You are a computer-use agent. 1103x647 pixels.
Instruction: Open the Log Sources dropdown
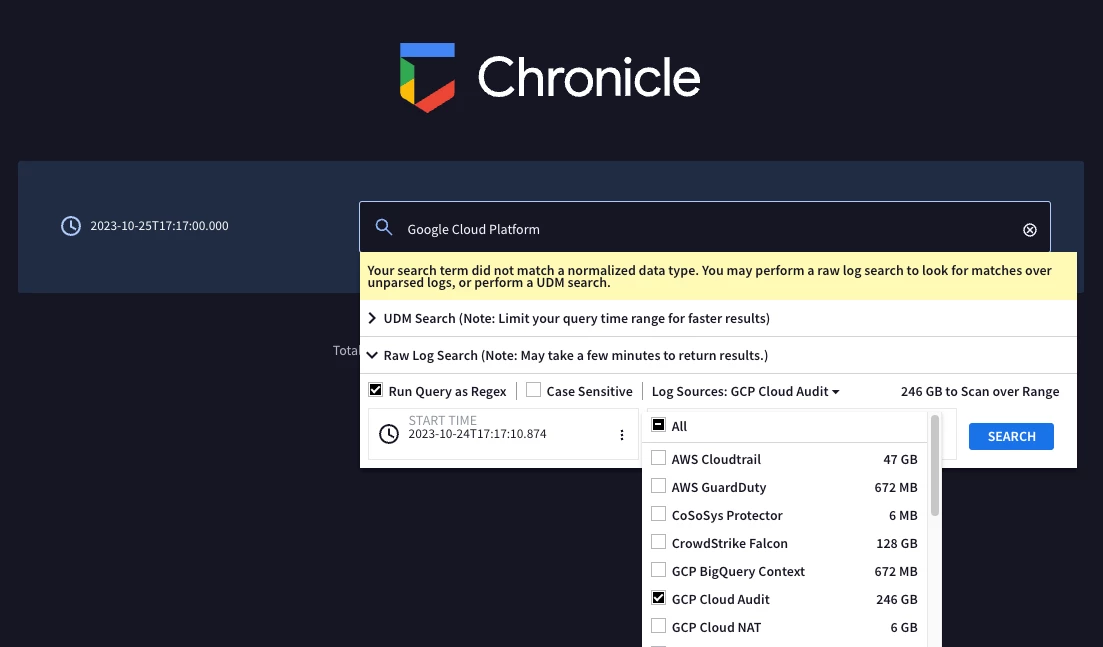coord(746,392)
